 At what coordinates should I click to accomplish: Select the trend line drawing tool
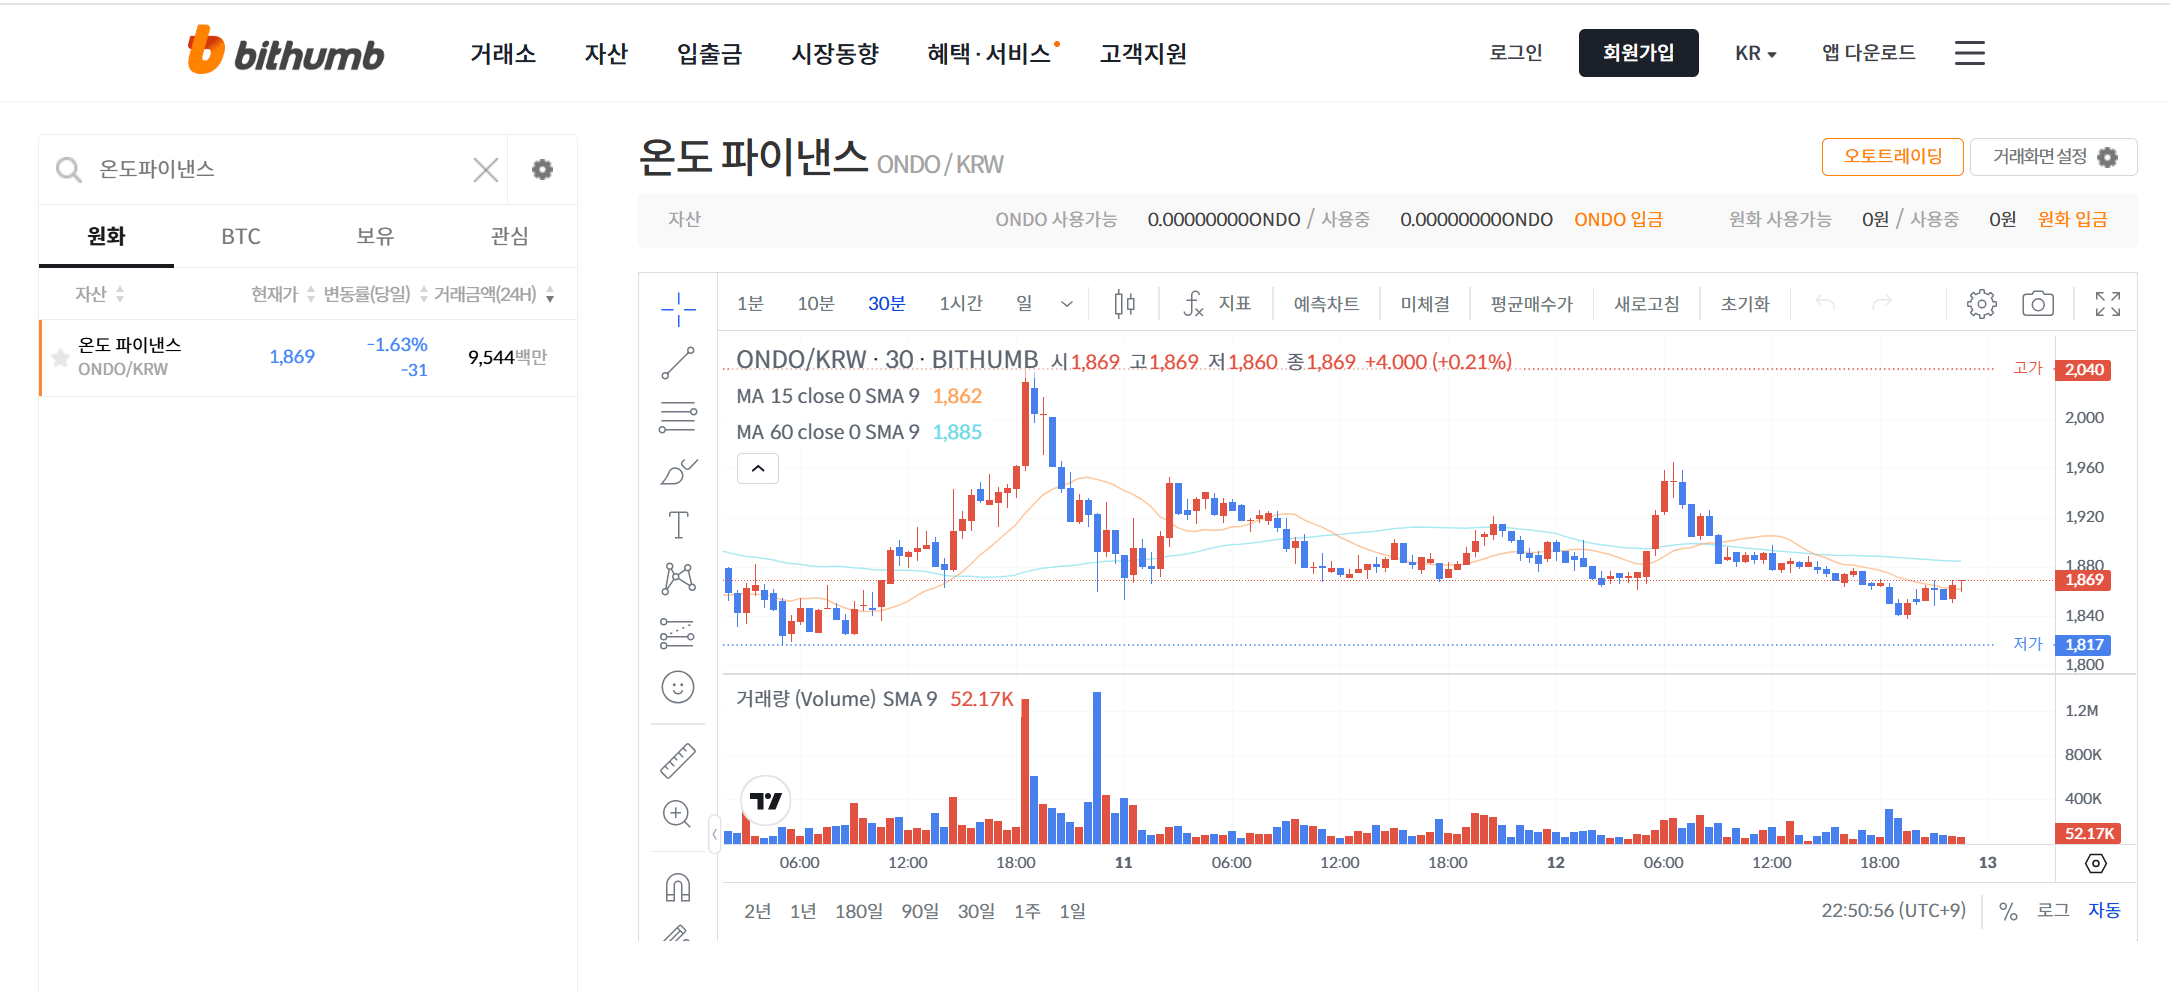(679, 362)
